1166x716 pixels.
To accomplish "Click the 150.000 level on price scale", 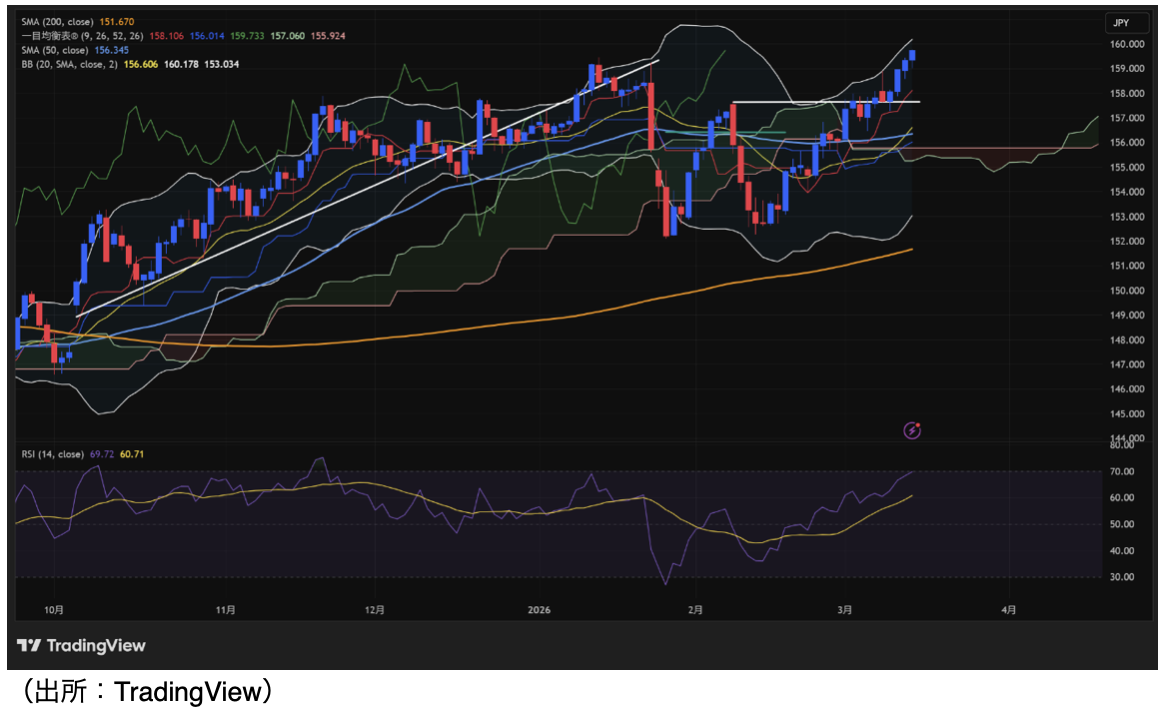I will click(1126, 291).
